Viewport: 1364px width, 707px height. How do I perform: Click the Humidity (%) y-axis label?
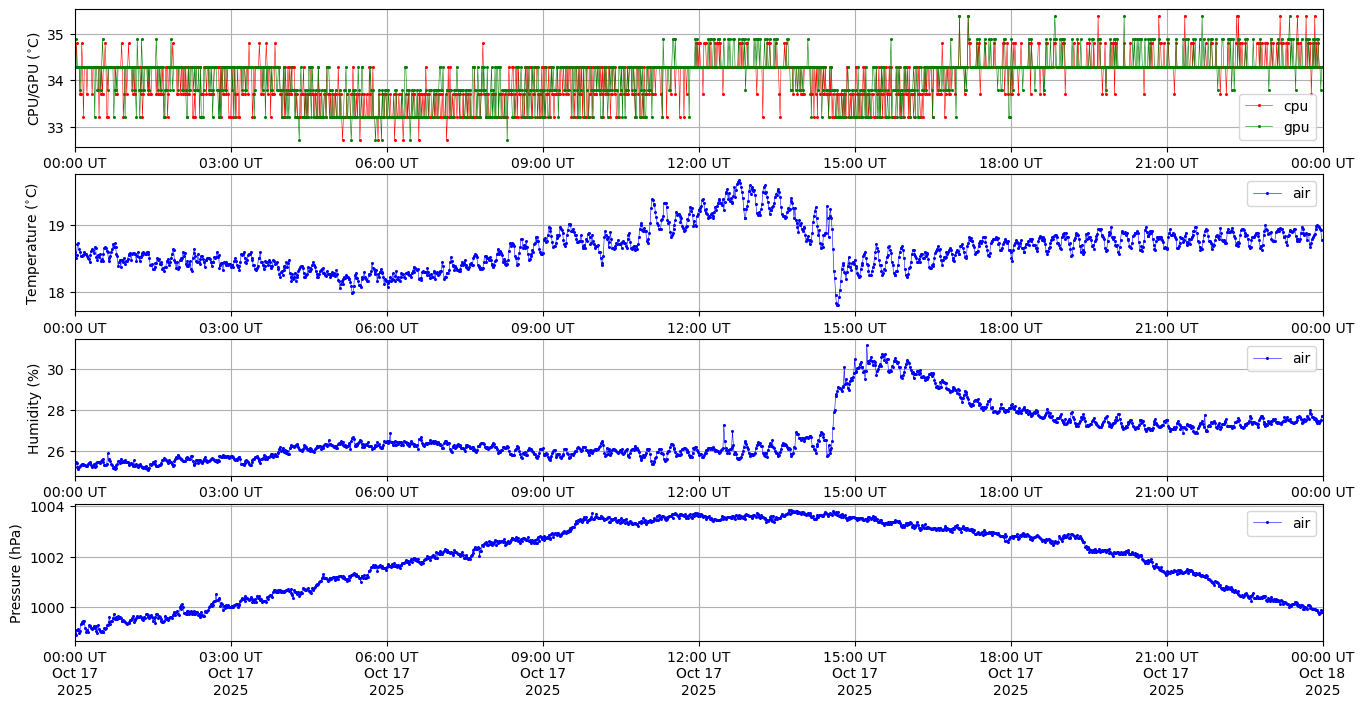click(33, 408)
